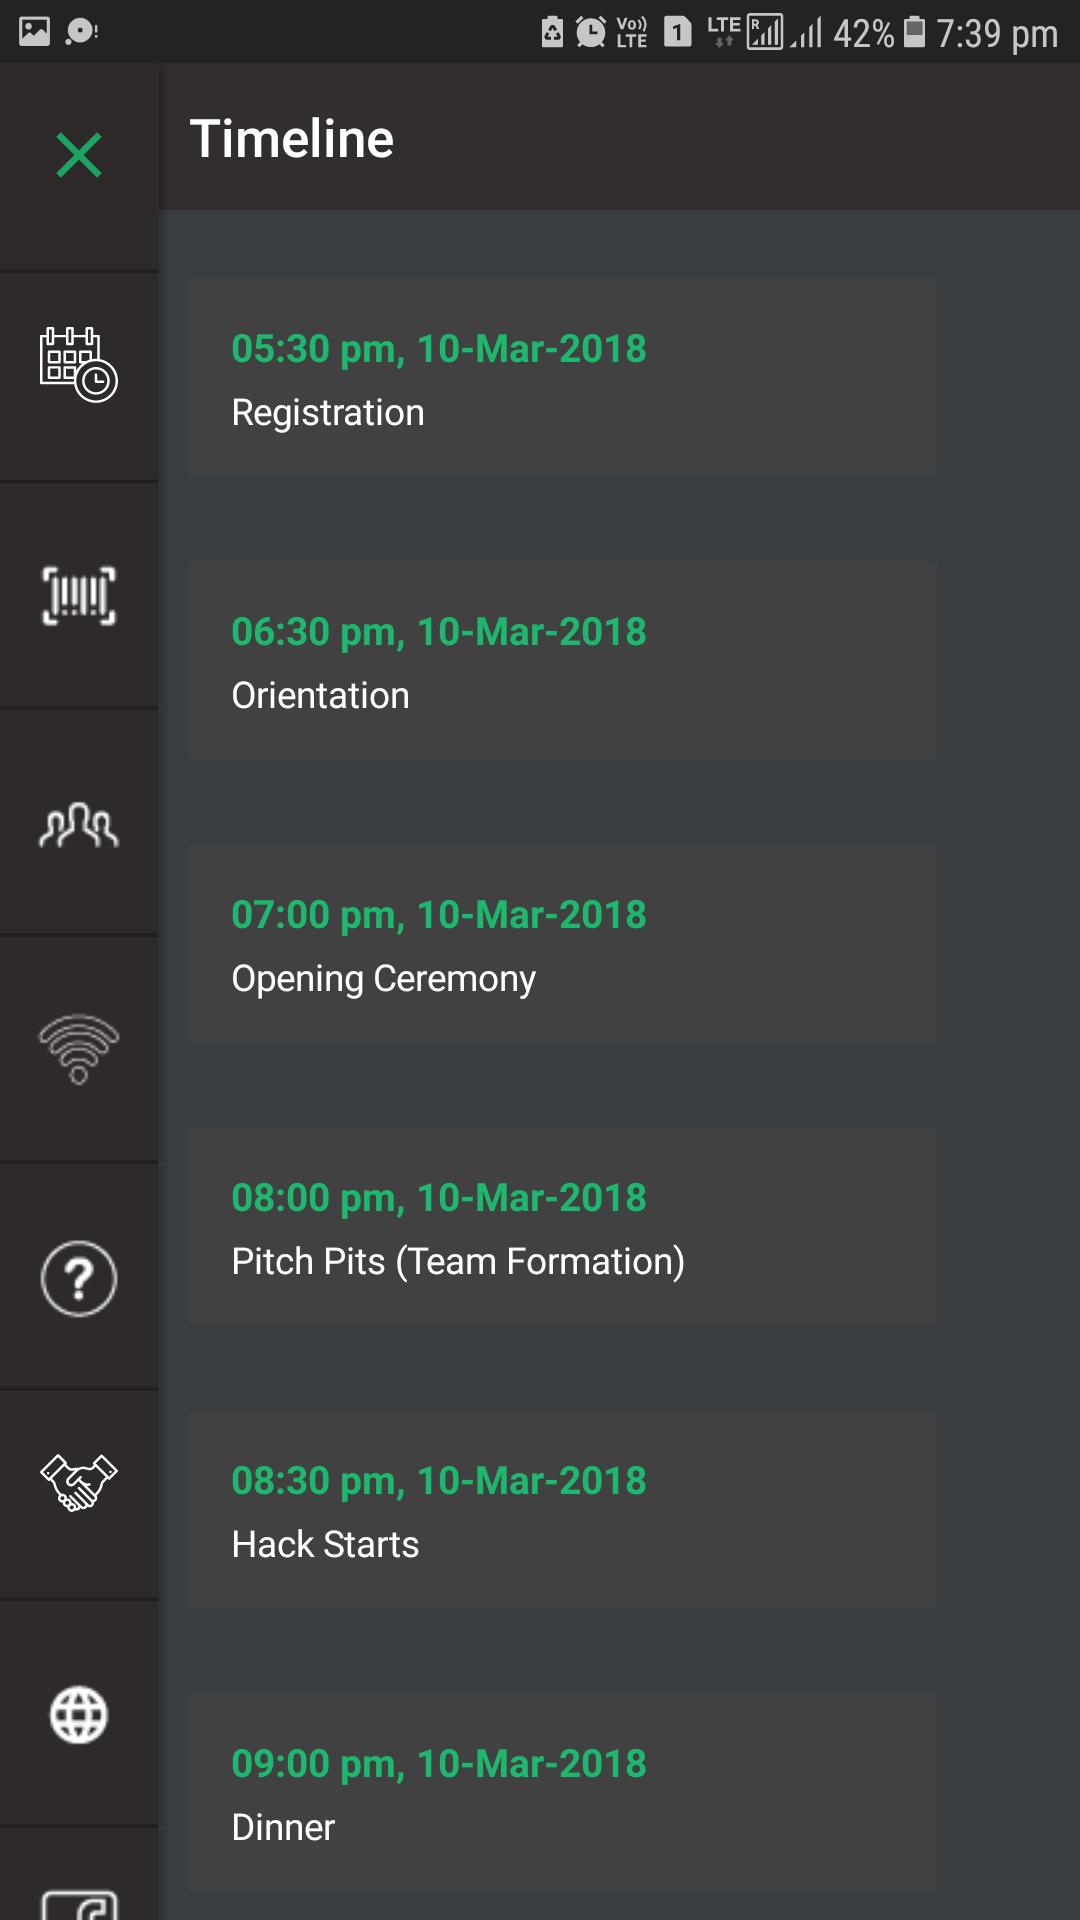1080x1920 pixels.
Task: Close the side navigation drawer
Action: [79, 156]
